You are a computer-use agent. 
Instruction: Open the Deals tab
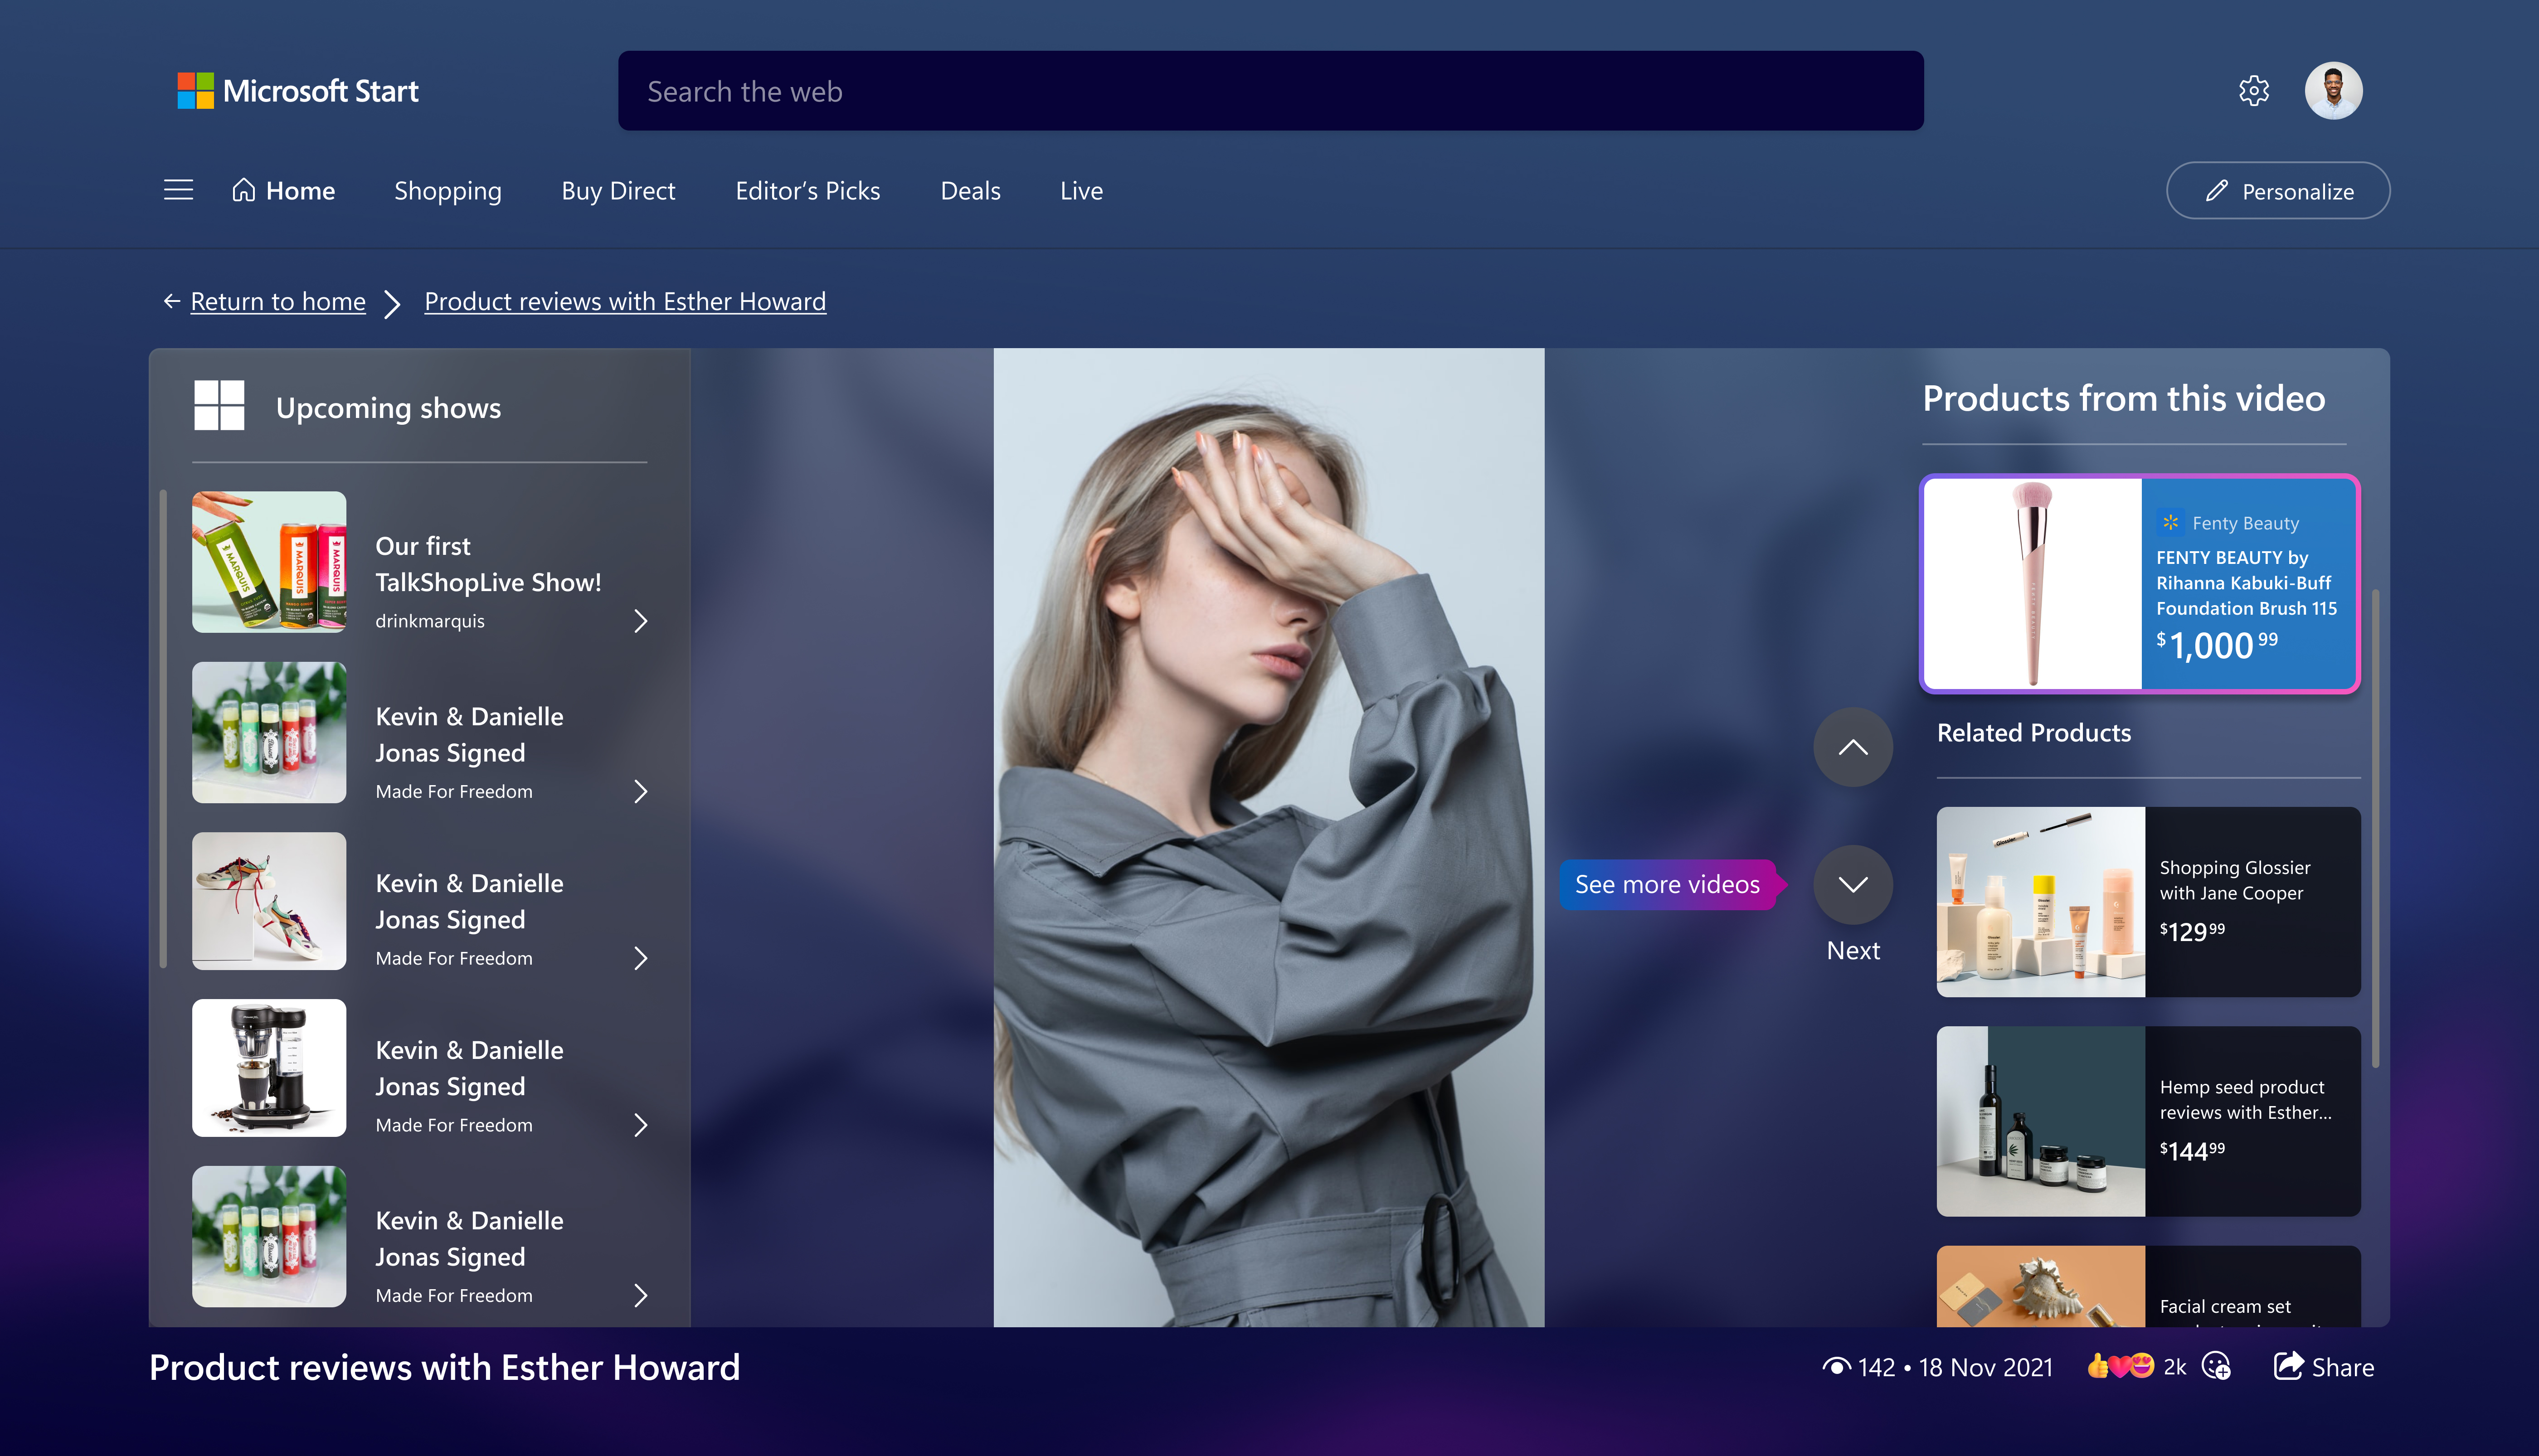coord(970,190)
